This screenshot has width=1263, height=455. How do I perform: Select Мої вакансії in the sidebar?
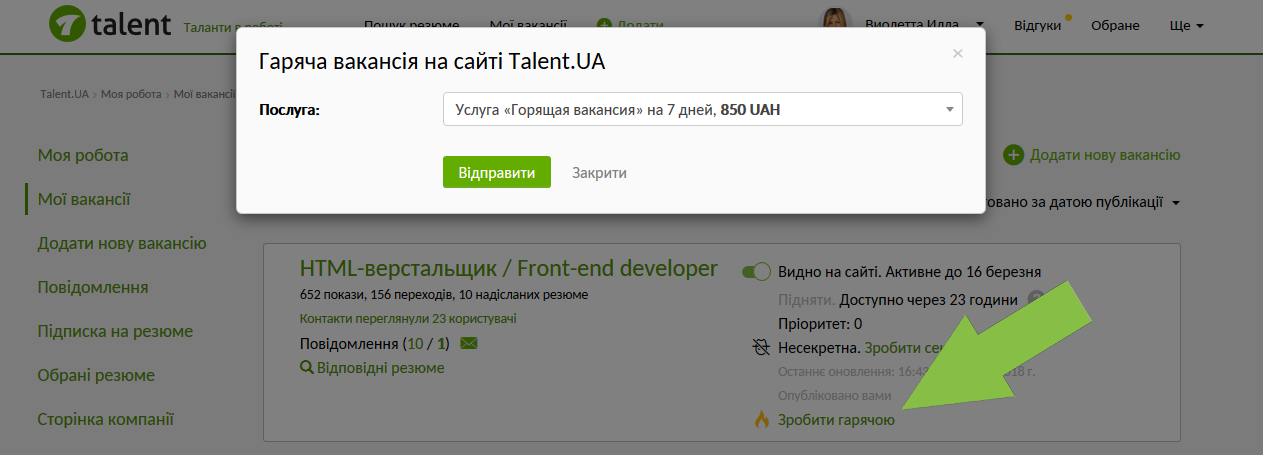[84, 199]
